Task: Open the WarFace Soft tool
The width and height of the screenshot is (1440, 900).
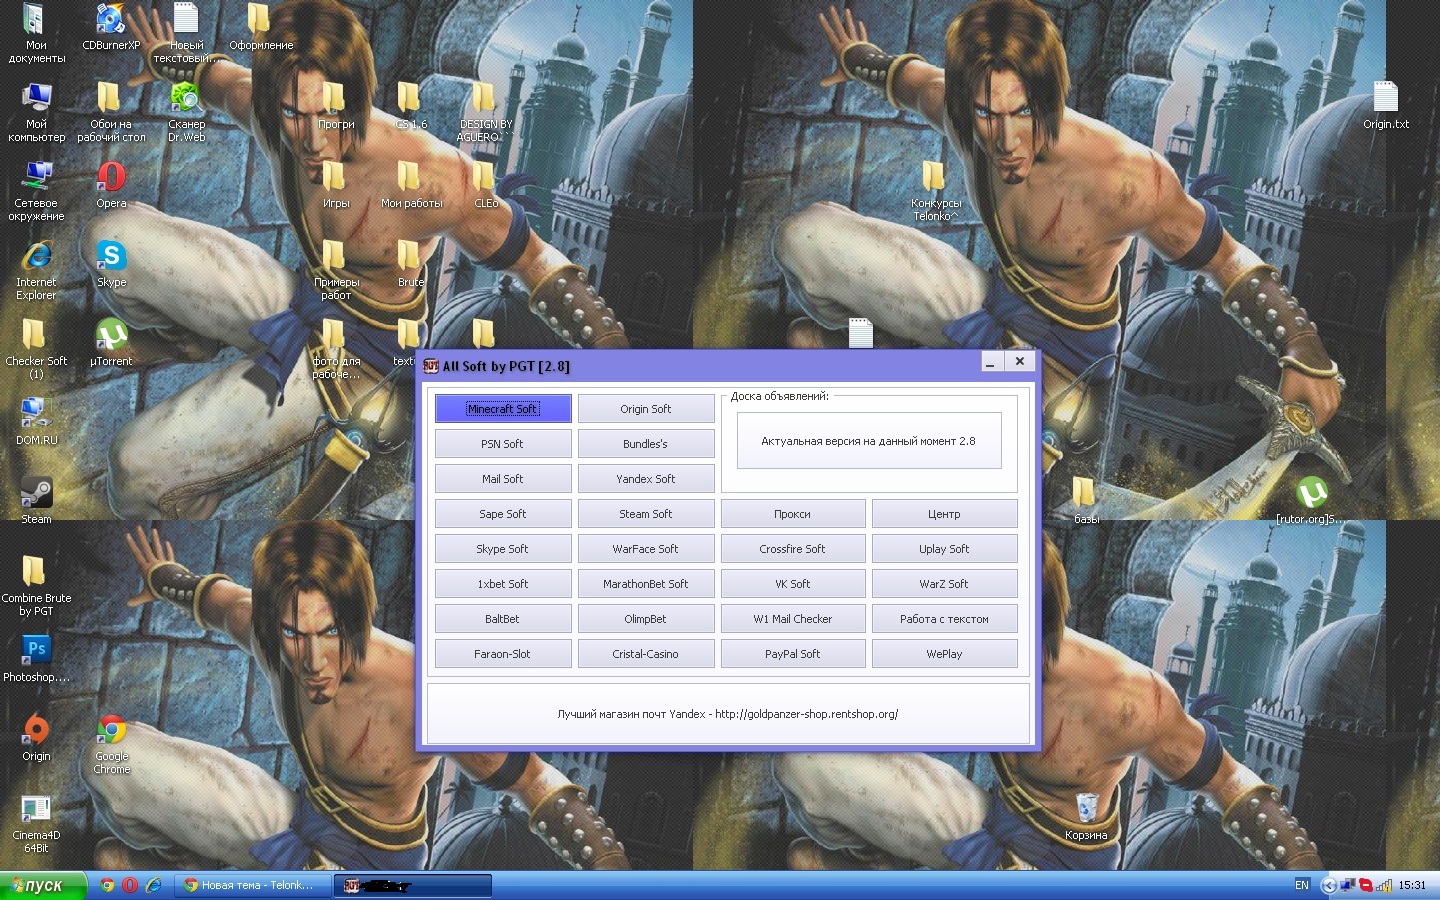Action: pyautogui.click(x=646, y=548)
